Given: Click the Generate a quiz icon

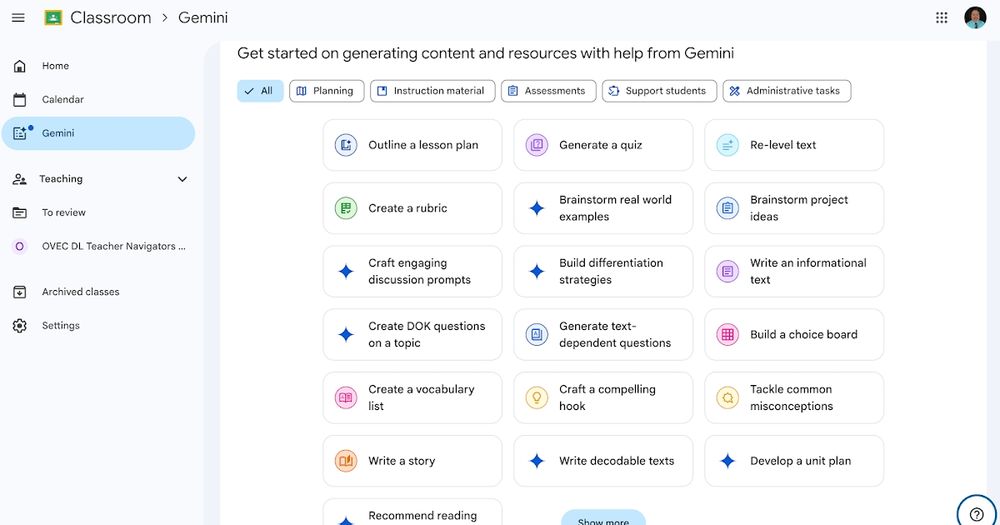Looking at the screenshot, I should coord(537,145).
